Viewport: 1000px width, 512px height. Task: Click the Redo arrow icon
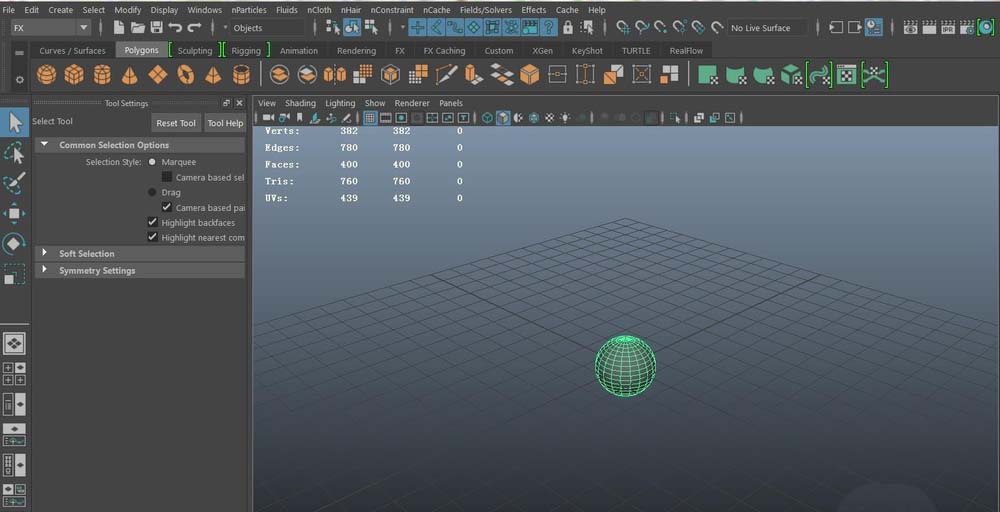click(x=194, y=27)
